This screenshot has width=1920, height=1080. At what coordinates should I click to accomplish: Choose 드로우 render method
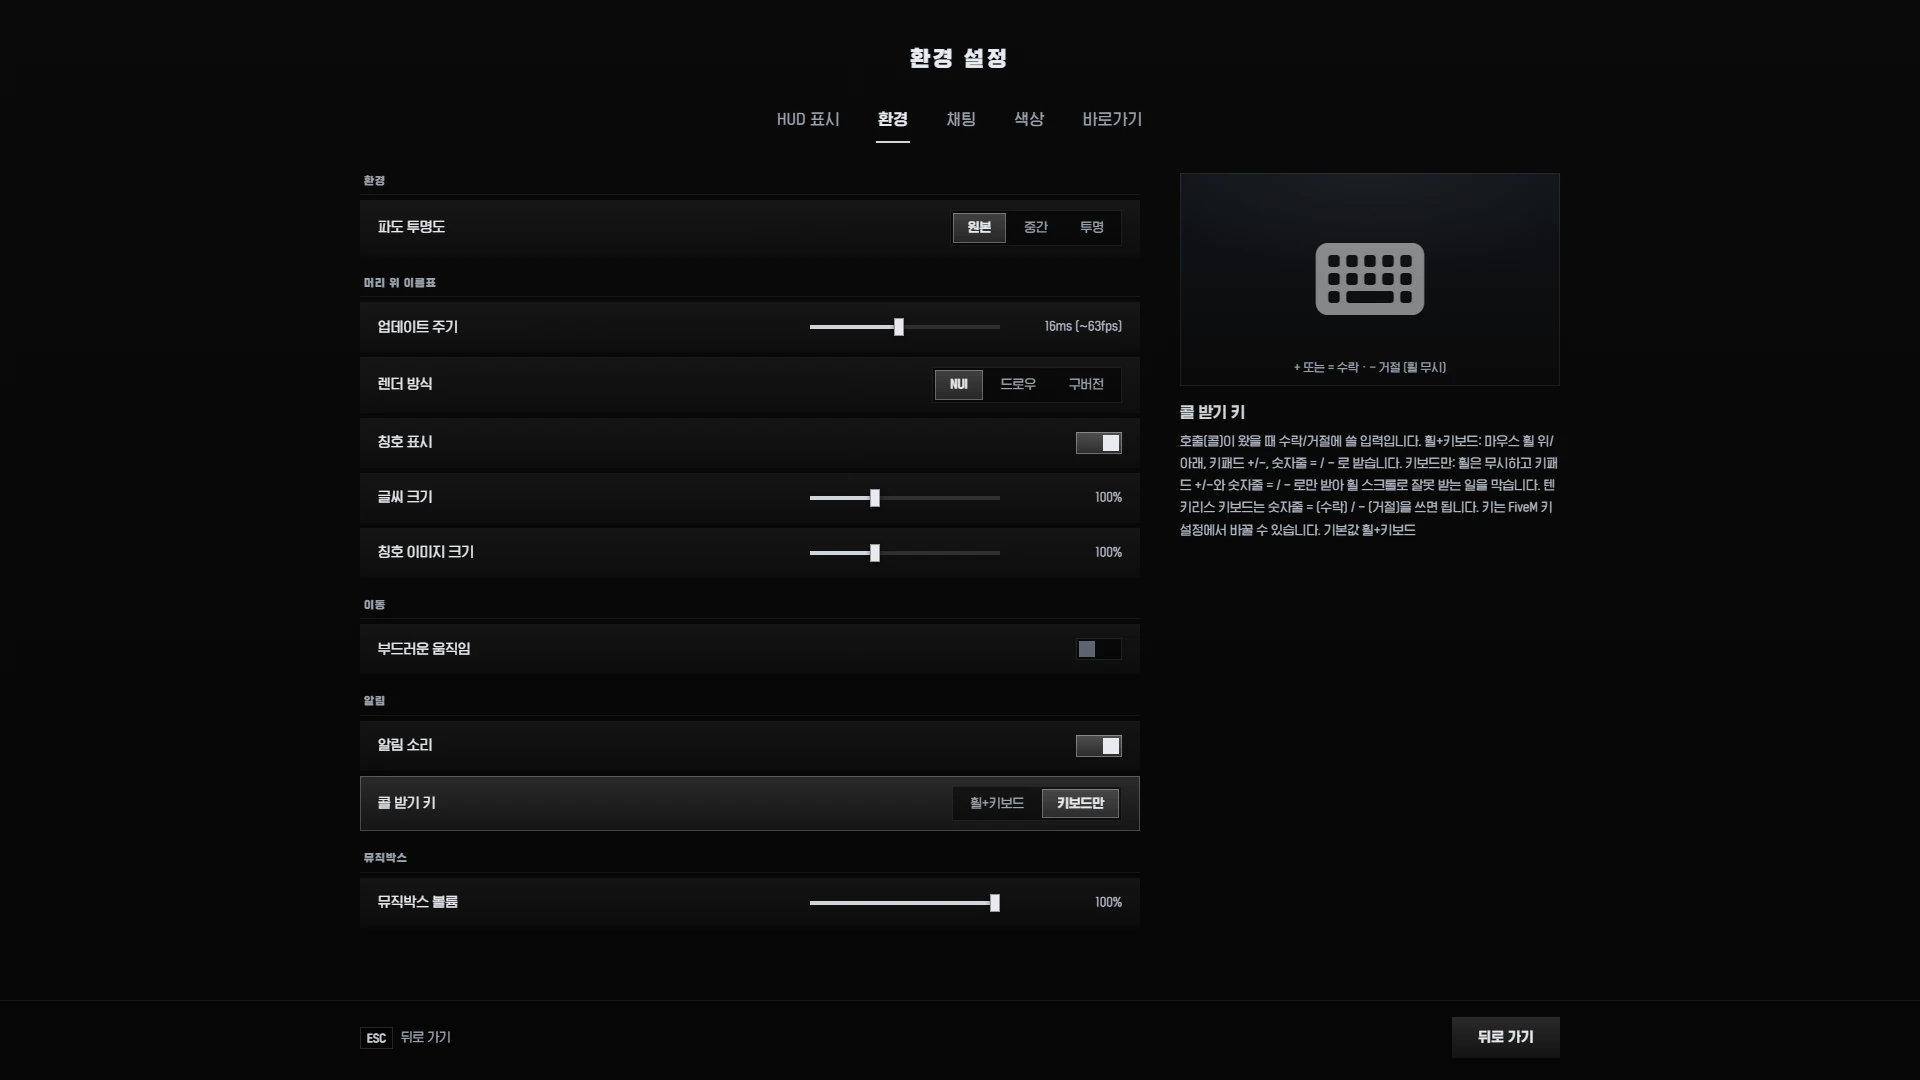(1018, 385)
